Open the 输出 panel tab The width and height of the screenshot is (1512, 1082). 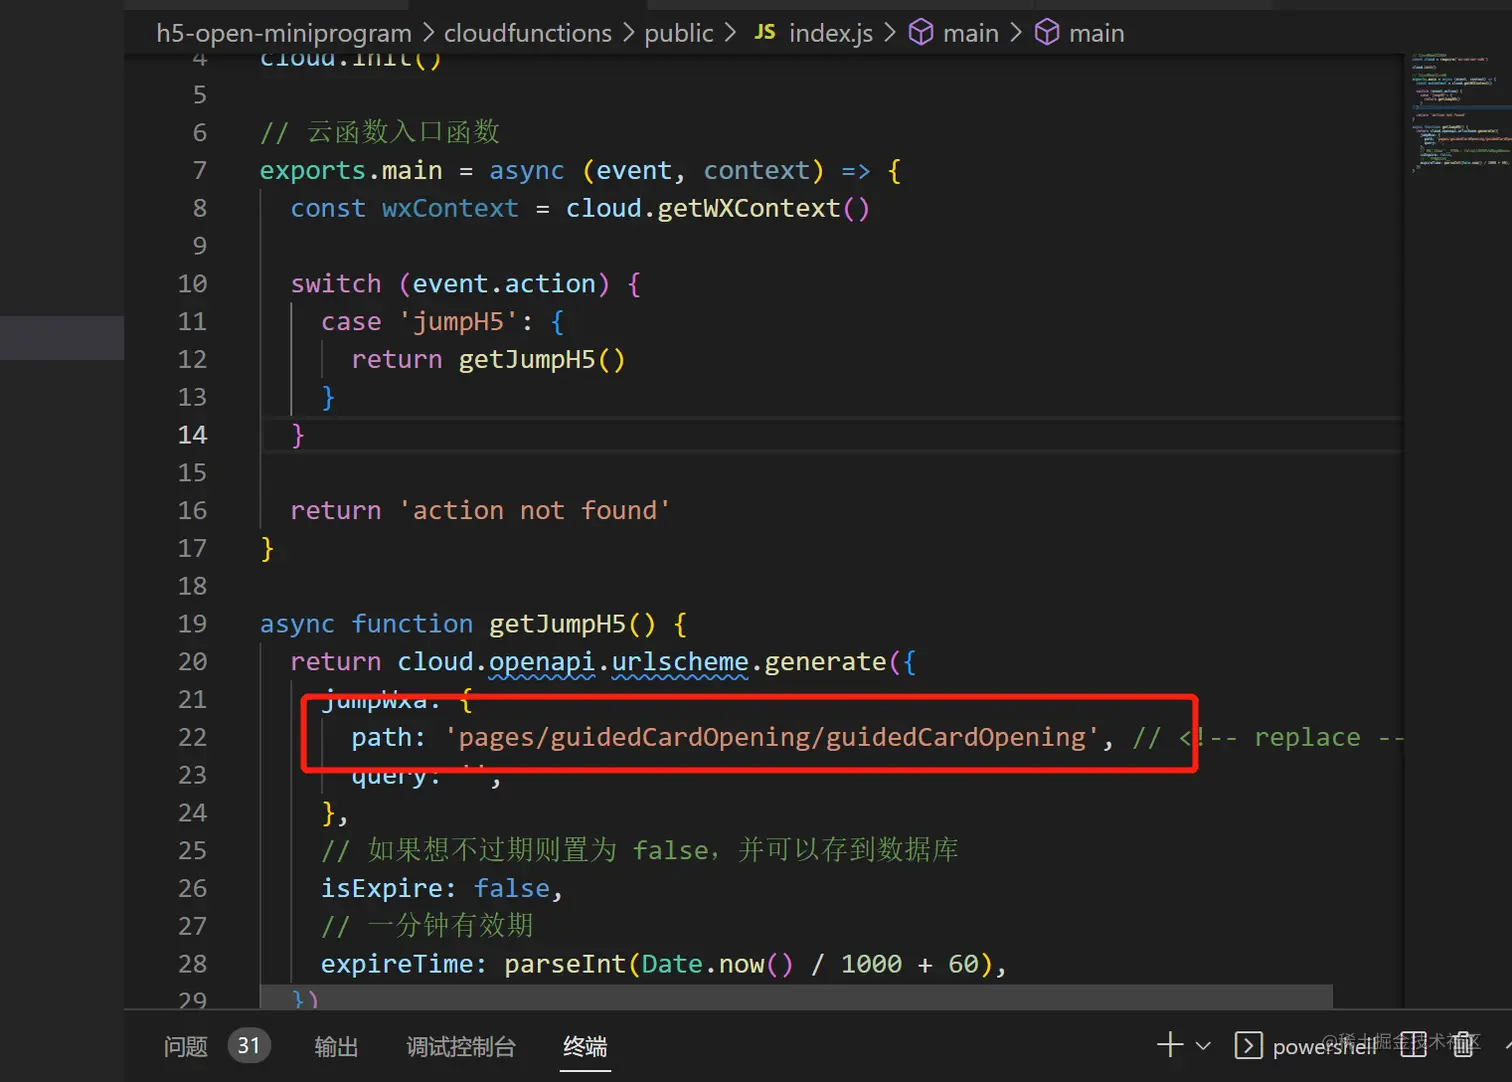[336, 1047]
